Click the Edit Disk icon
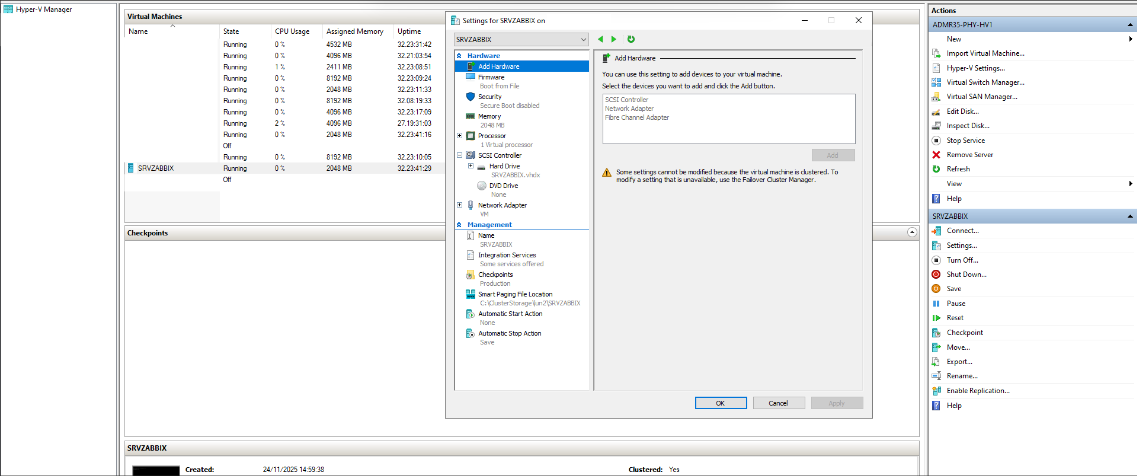This screenshot has height=476, width=1137. (935, 111)
